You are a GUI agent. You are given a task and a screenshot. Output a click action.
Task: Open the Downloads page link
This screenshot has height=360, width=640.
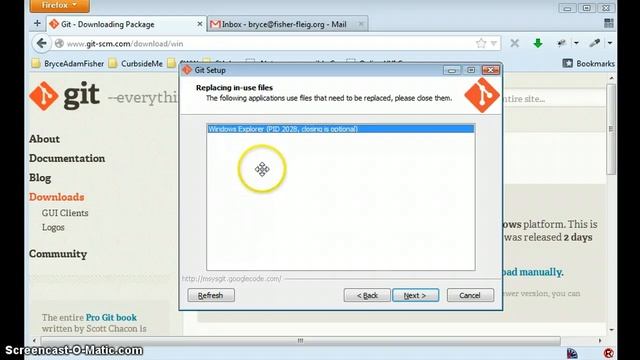(x=57, y=197)
